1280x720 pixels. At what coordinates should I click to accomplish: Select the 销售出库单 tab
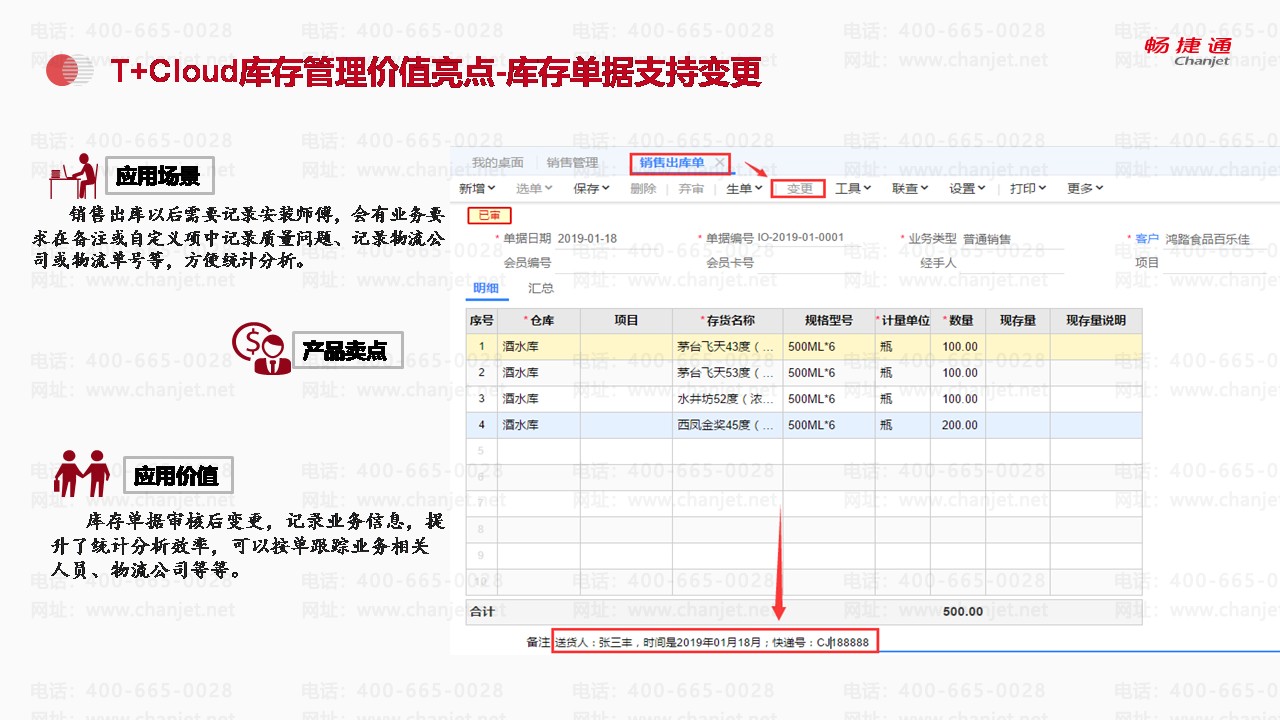click(x=672, y=163)
